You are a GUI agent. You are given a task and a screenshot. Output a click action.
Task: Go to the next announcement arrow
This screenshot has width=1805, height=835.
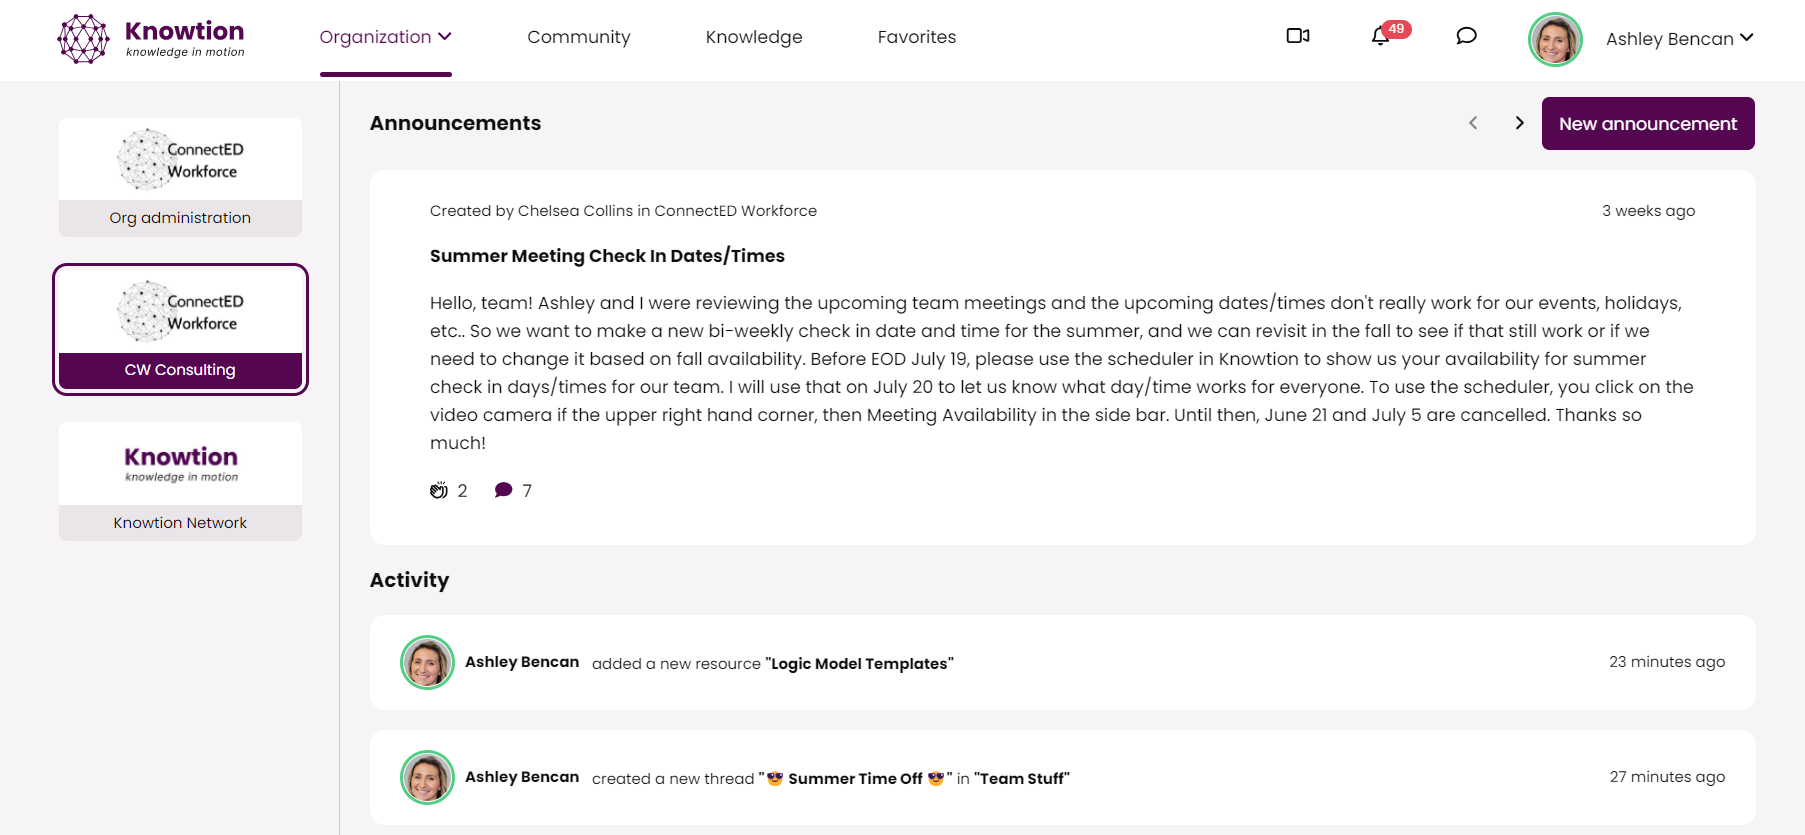pyautogui.click(x=1519, y=123)
